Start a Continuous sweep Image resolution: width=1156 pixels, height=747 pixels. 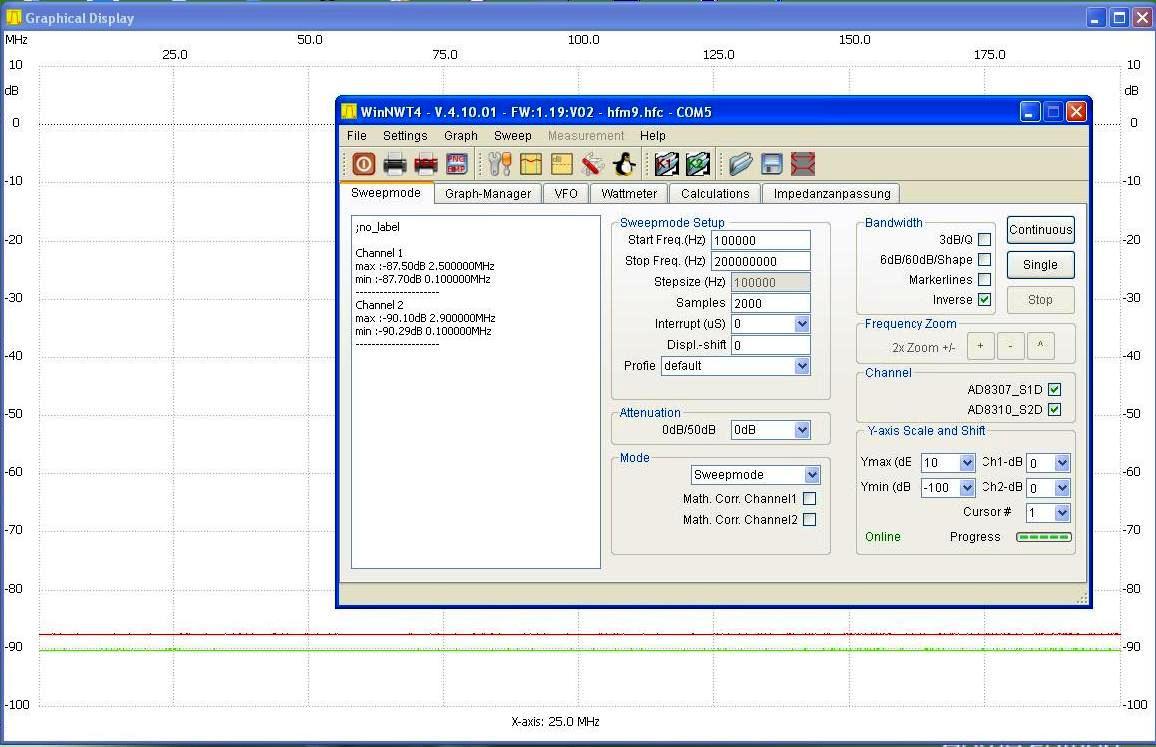coord(1040,230)
